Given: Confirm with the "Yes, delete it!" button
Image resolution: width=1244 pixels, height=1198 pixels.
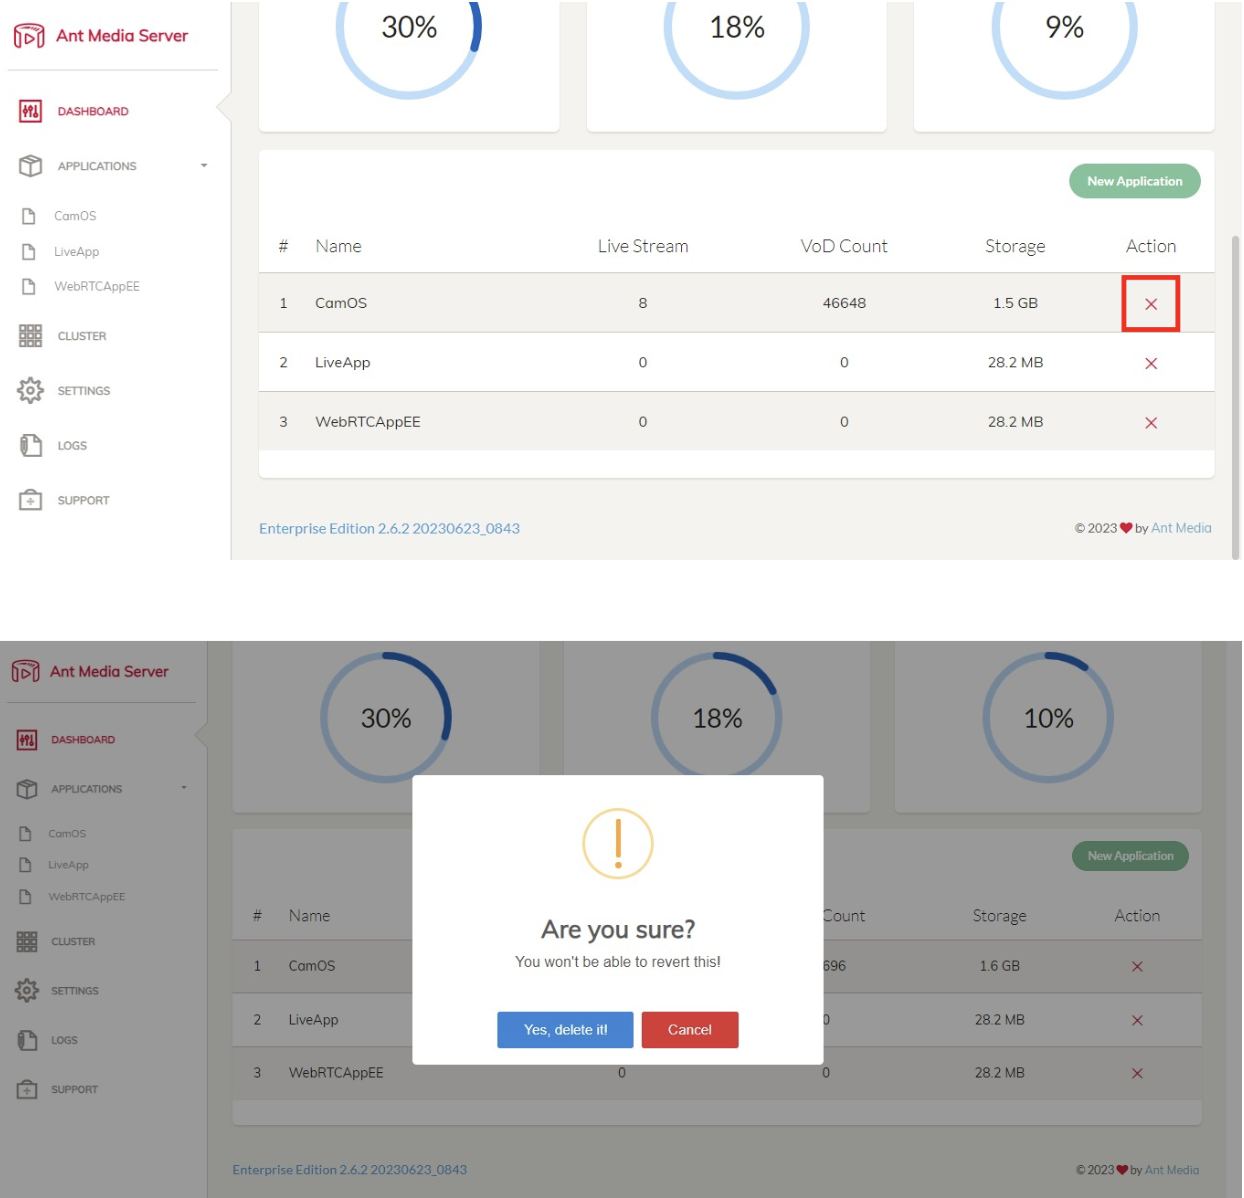Looking at the screenshot, I should pos(565,1030).
